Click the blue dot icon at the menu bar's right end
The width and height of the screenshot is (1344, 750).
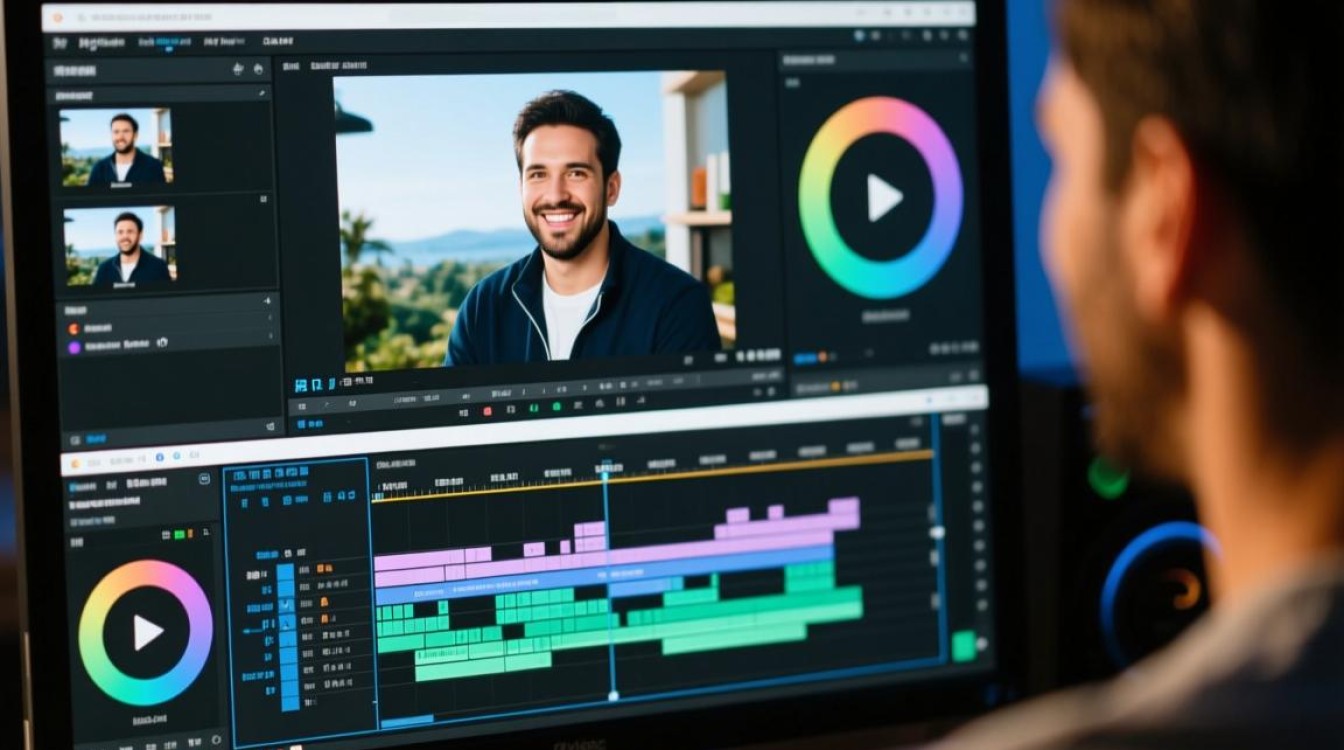point(859,36)
